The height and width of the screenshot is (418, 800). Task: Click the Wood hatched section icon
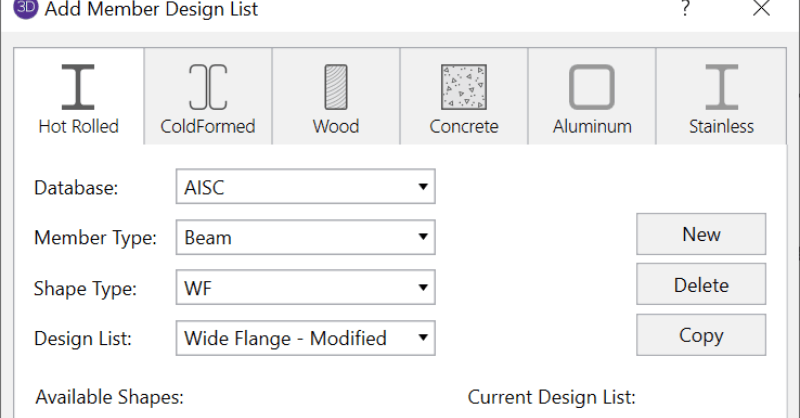335,88
